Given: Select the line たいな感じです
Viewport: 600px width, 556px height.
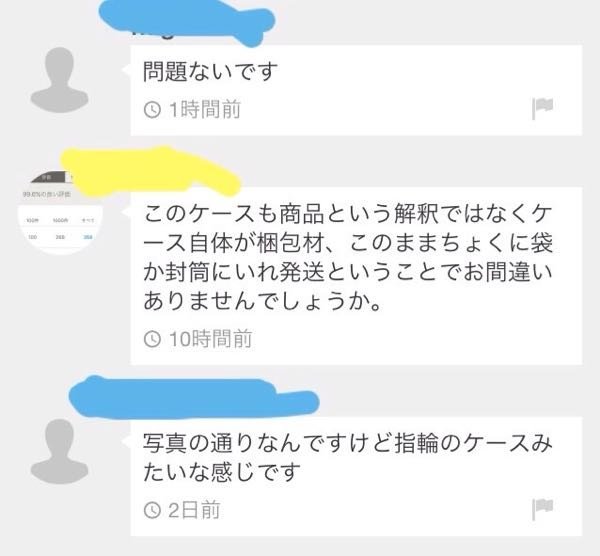Looking at the screenshot, I should (222, 472).
